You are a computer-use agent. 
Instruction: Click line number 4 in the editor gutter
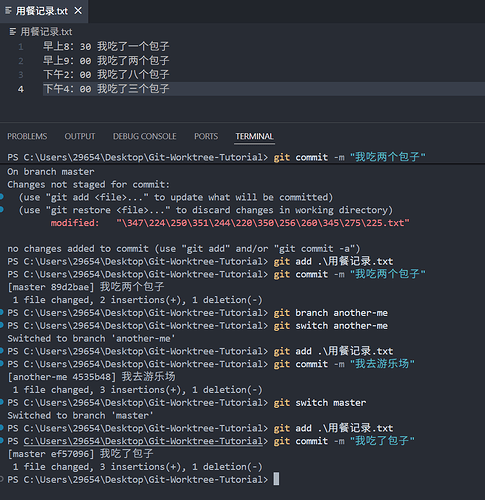tap(21, 89)
